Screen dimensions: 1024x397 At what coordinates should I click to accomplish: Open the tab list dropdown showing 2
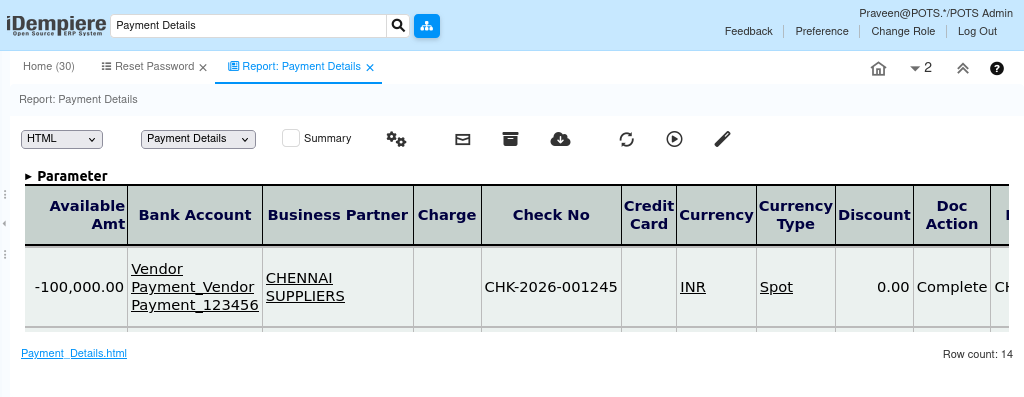(x=921, y=68)
